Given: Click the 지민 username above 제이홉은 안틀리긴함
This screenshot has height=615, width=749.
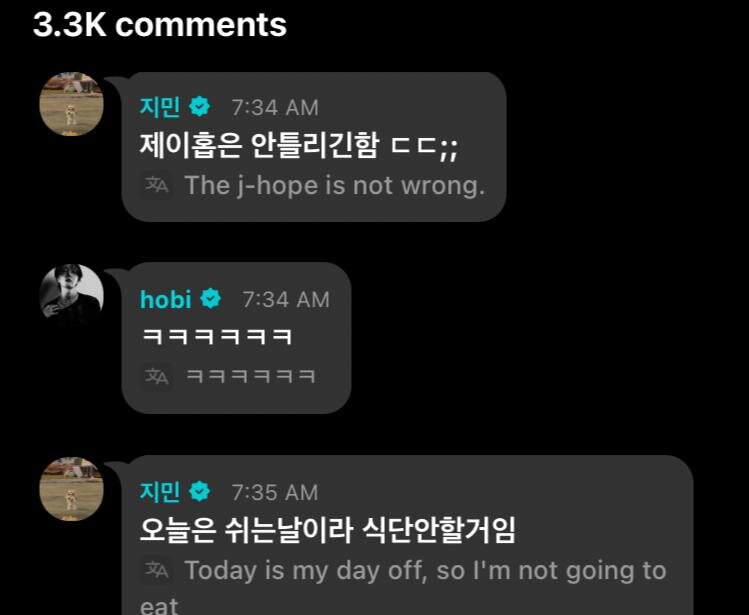Looking at the screenshot, I should pyautogui.click(x=160, y=107).
